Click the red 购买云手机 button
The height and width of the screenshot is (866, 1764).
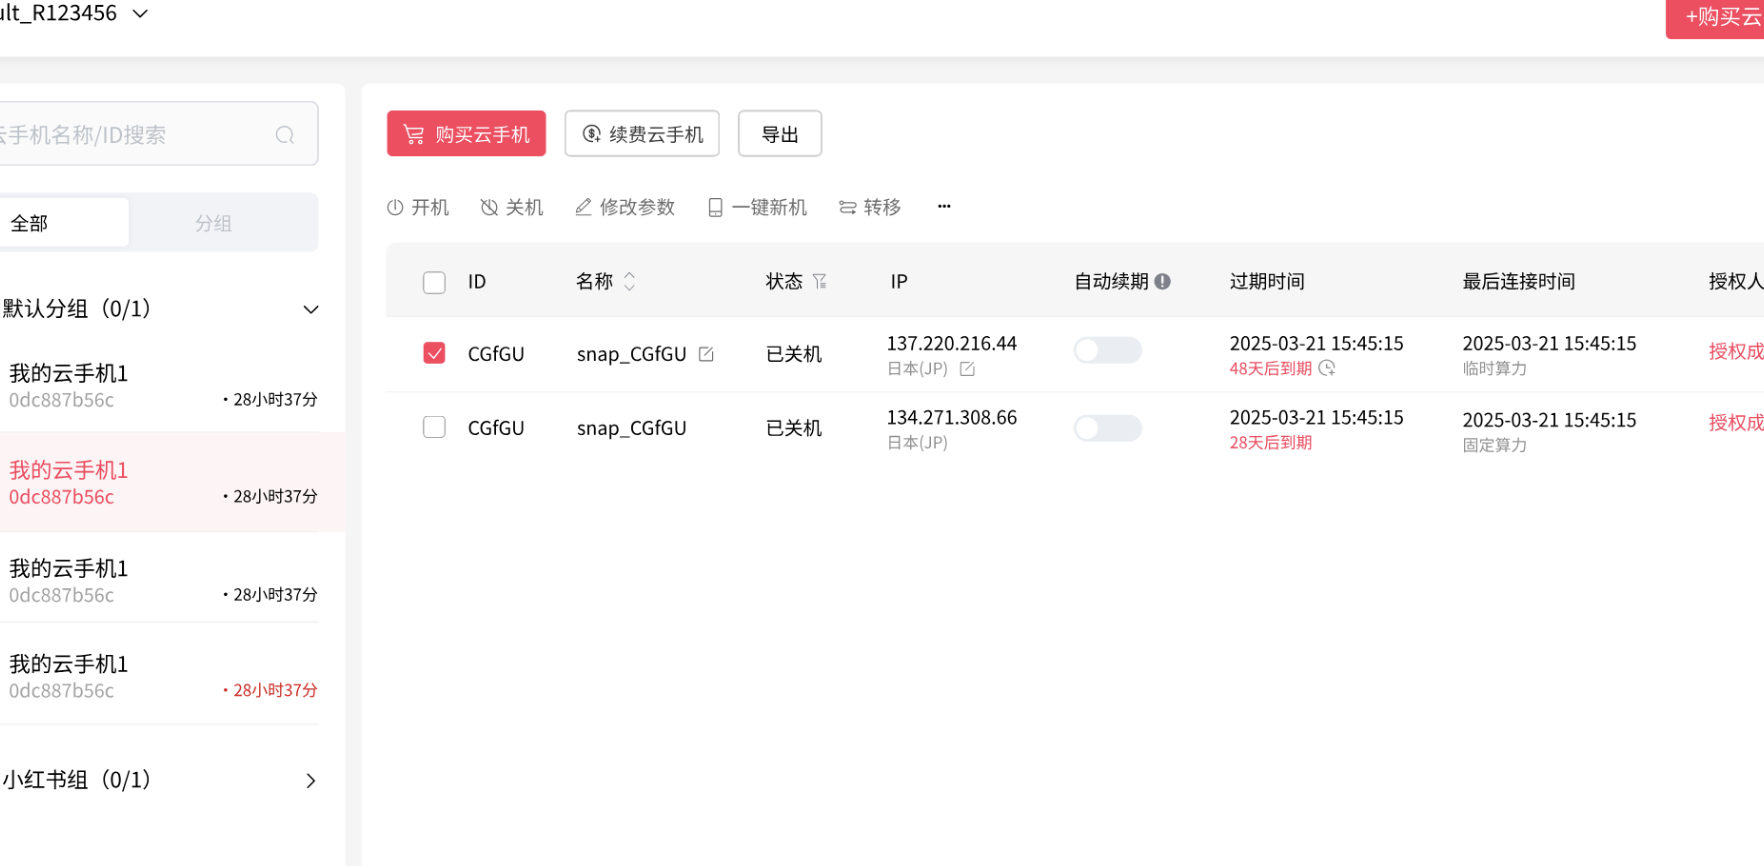[x=466, y=134]
